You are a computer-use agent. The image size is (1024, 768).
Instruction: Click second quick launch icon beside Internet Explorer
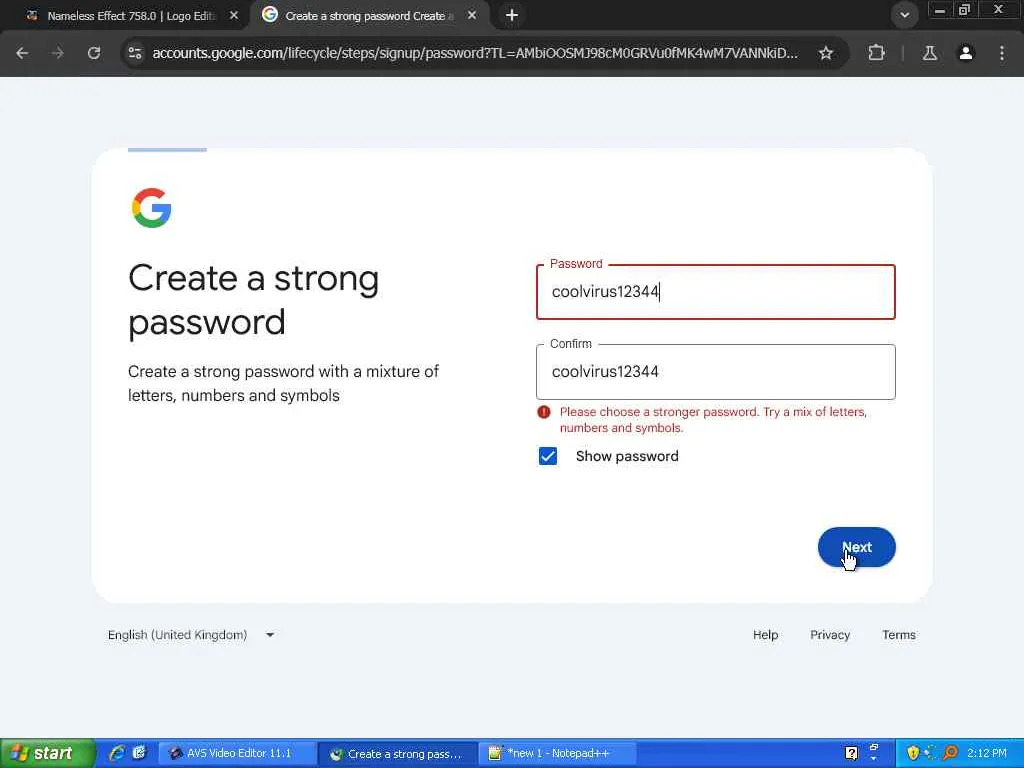(x=139, y=754)
